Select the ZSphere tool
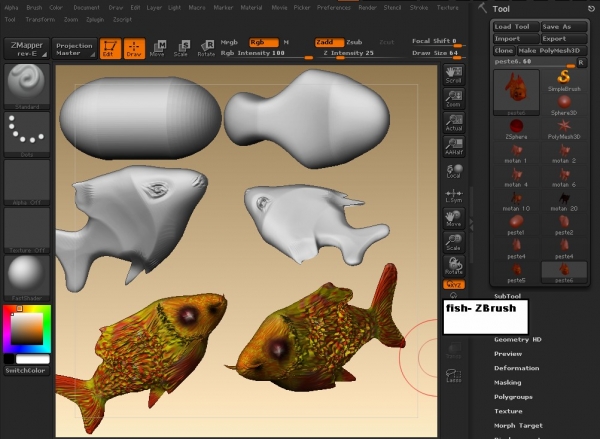 tap(516, 129)
